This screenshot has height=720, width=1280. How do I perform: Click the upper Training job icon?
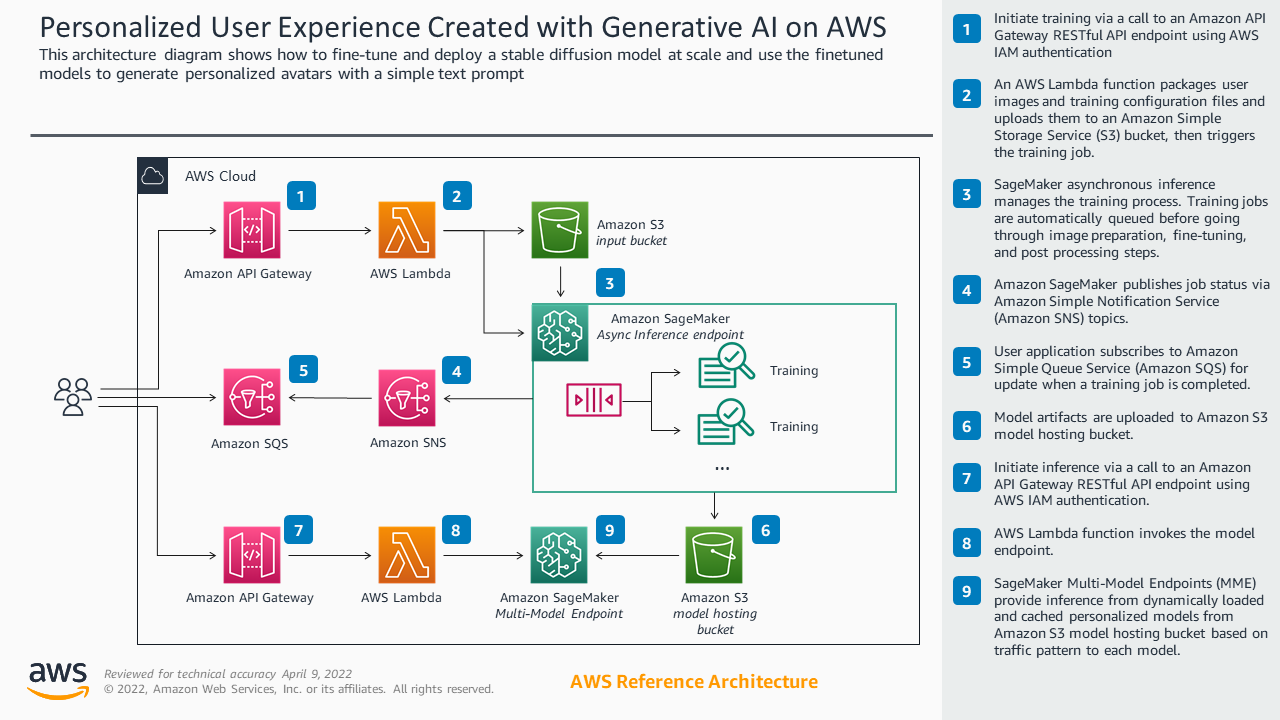pyautogui.click(x=726, y=365)
